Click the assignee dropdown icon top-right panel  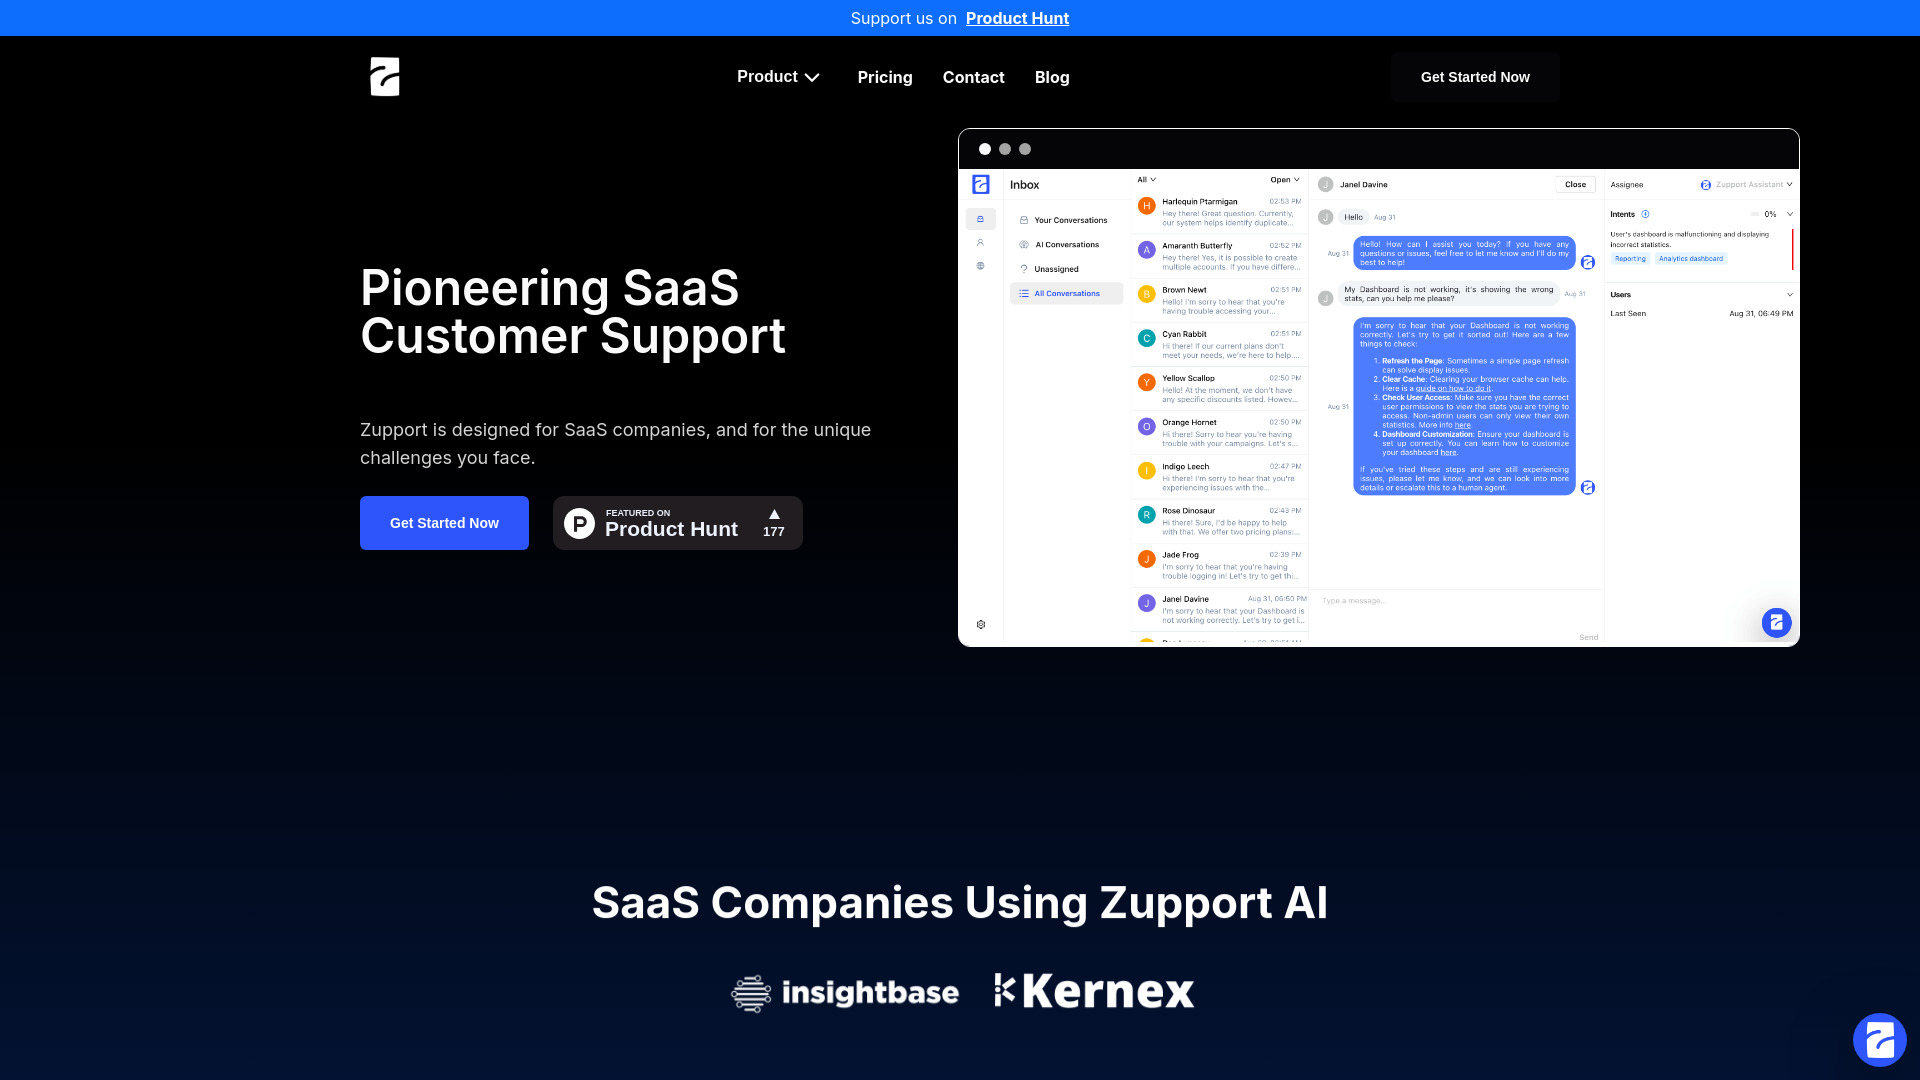point(1789,185)
